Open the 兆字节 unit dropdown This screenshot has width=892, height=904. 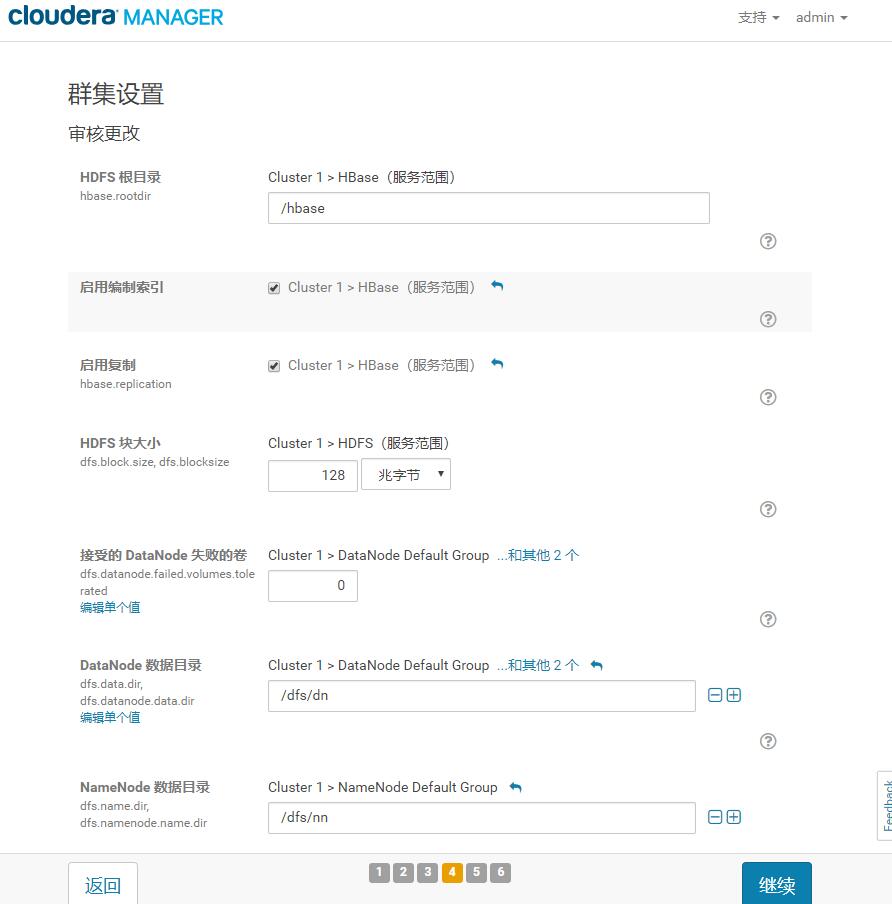[406, 475]
